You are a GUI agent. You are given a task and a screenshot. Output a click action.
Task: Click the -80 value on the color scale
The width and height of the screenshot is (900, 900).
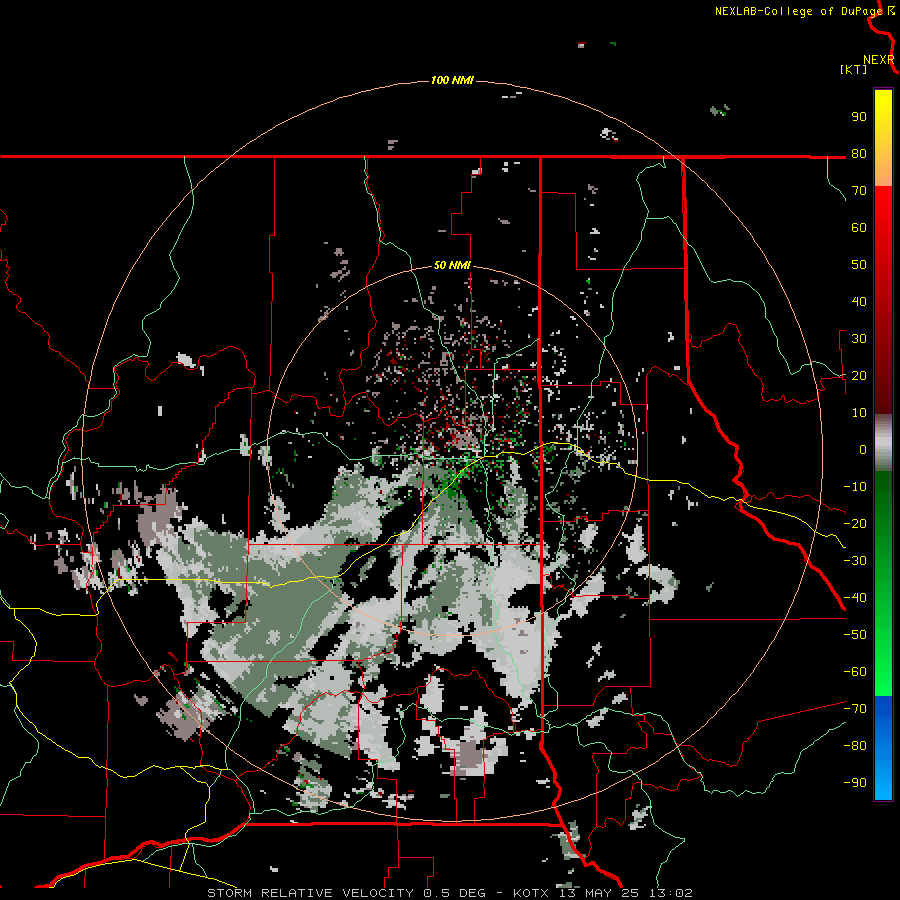[x=855, y=746]
